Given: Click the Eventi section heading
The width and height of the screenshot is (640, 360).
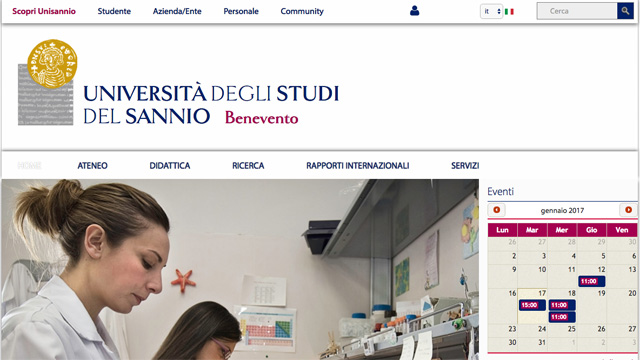Looking at the screenshot, I should (x=500, y=191).
